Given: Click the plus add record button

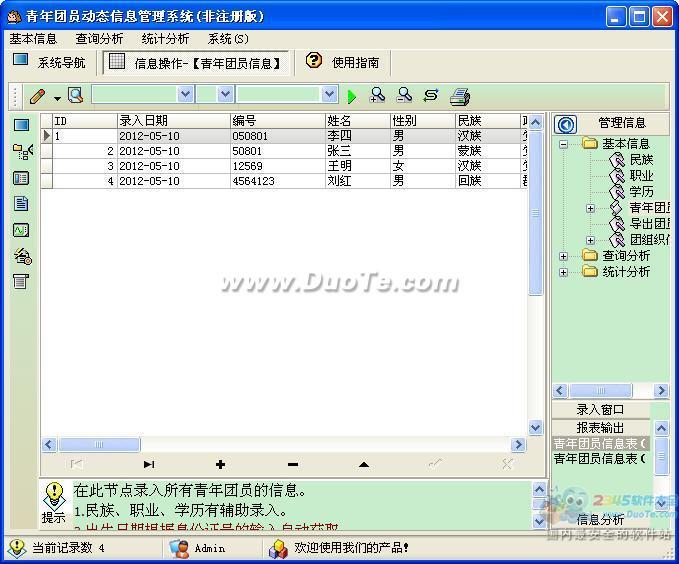Looking at the screenshot, I should 220,464.
